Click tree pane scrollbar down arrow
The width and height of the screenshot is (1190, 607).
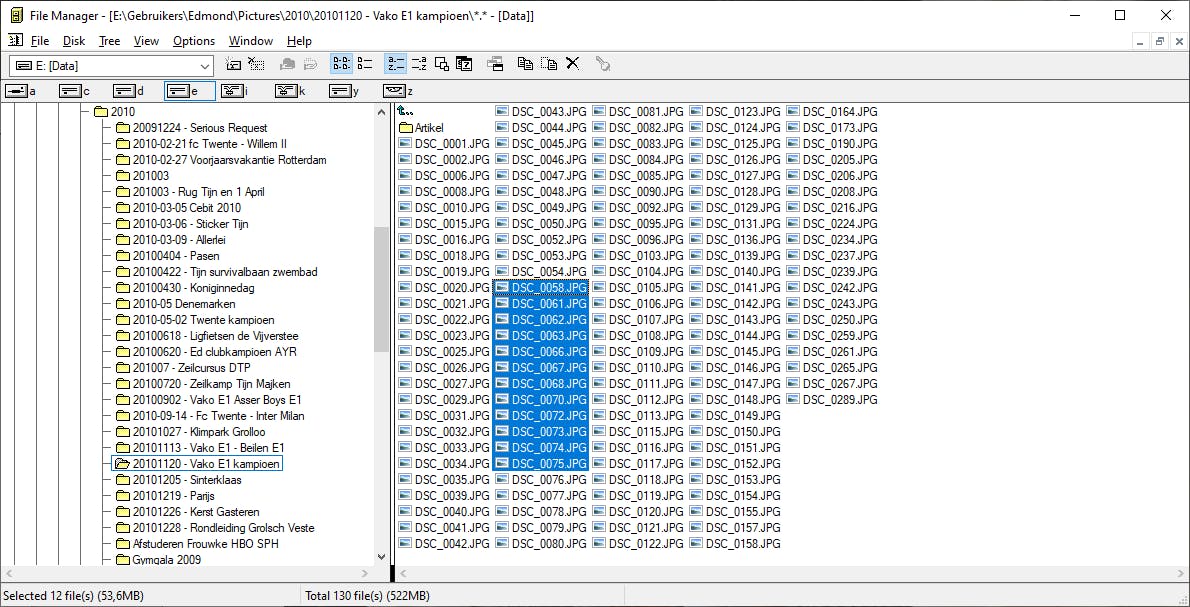coord(382,556)
